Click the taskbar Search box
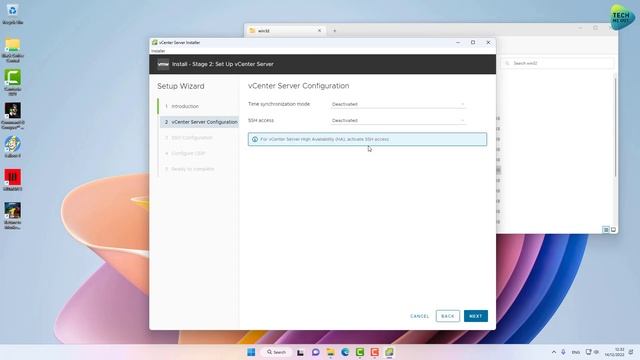Viewport: 640px width, 360px height. tap(276, 352)
